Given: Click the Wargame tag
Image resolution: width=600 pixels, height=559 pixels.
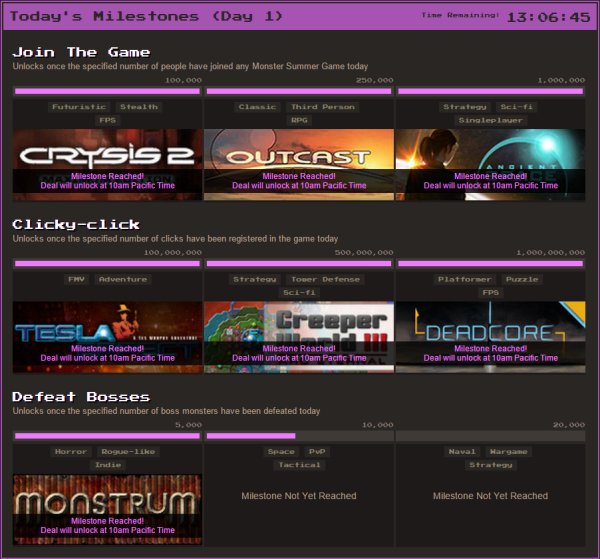Looking at the screenshot, I should 509,452.
